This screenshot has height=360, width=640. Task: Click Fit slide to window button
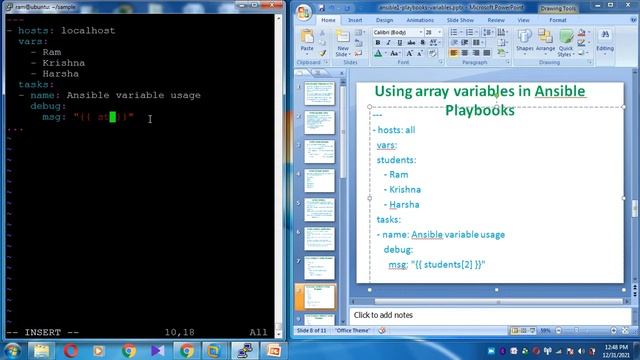[x=625, y=331]
